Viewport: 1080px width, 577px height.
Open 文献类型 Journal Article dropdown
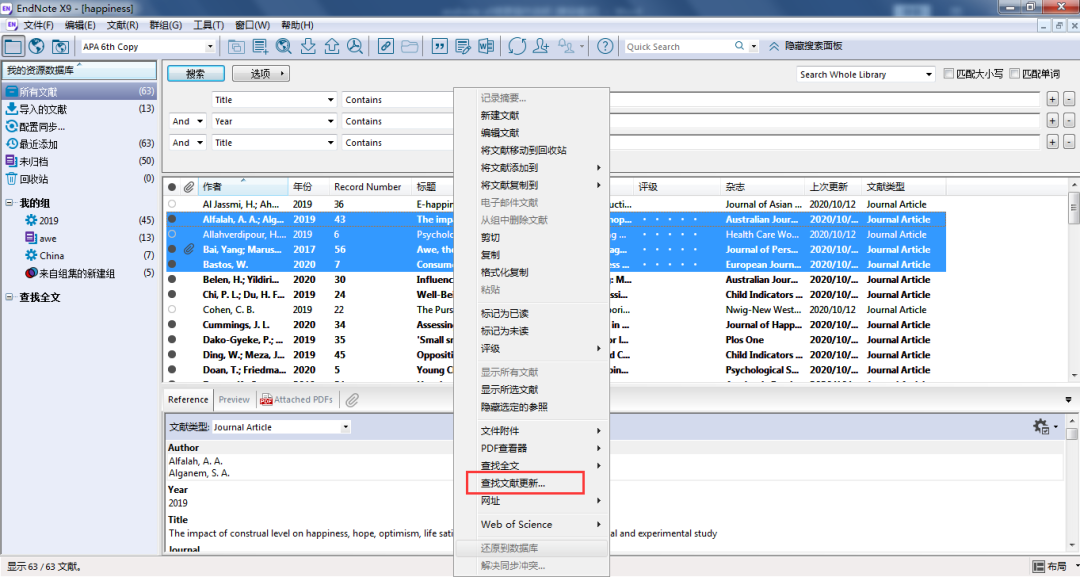pos(345,427)
